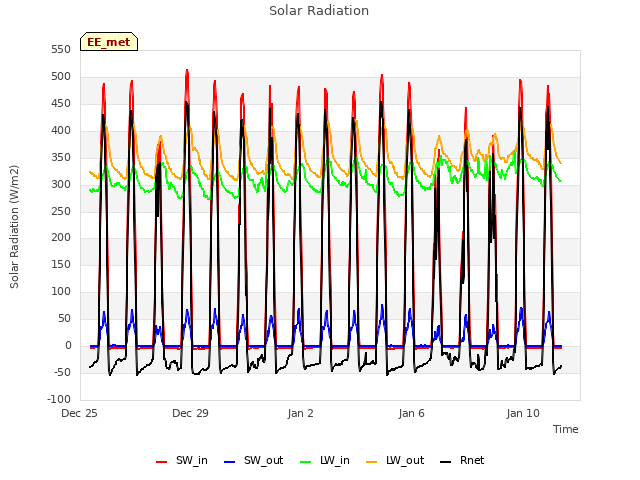640x480 pixels.
Task: Click the Time x-axis label
Action: click(x=566, y=429)
